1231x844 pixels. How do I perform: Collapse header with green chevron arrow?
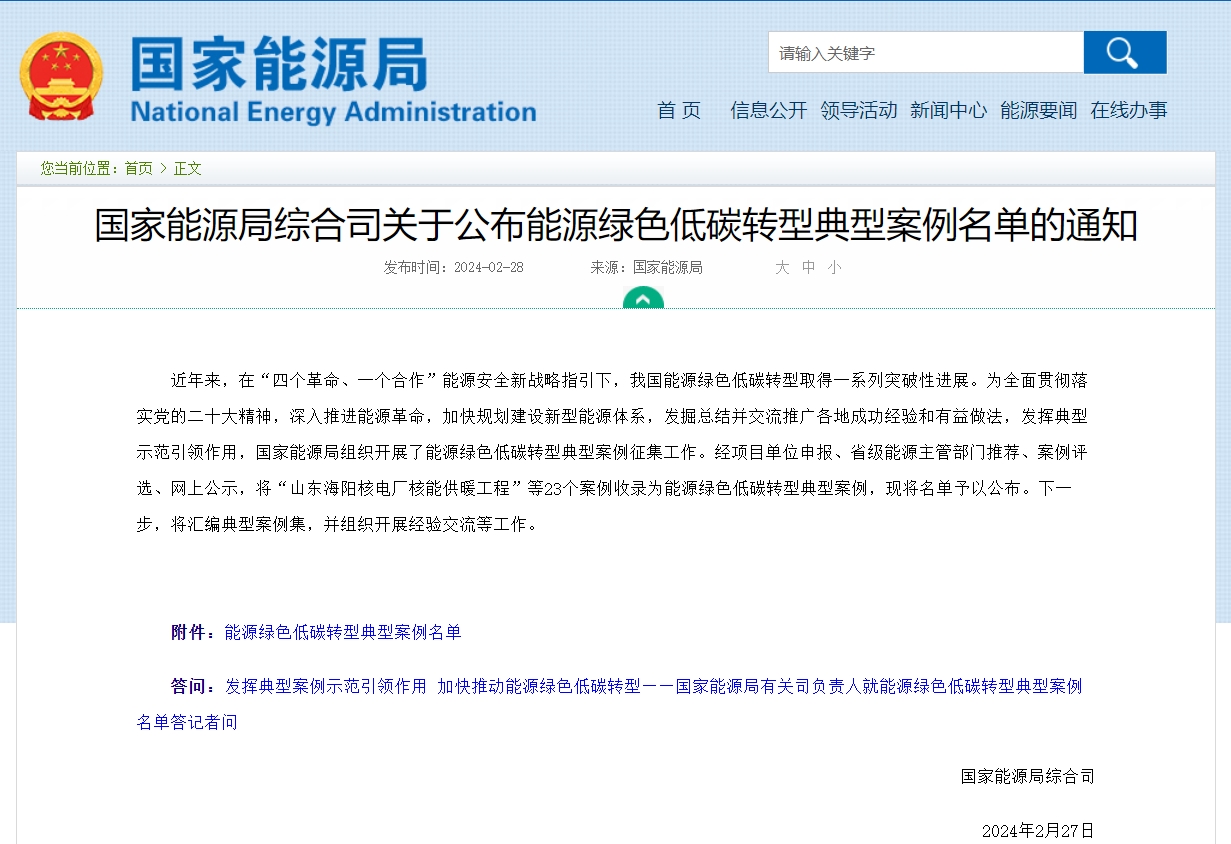click(x=643, y=298)
